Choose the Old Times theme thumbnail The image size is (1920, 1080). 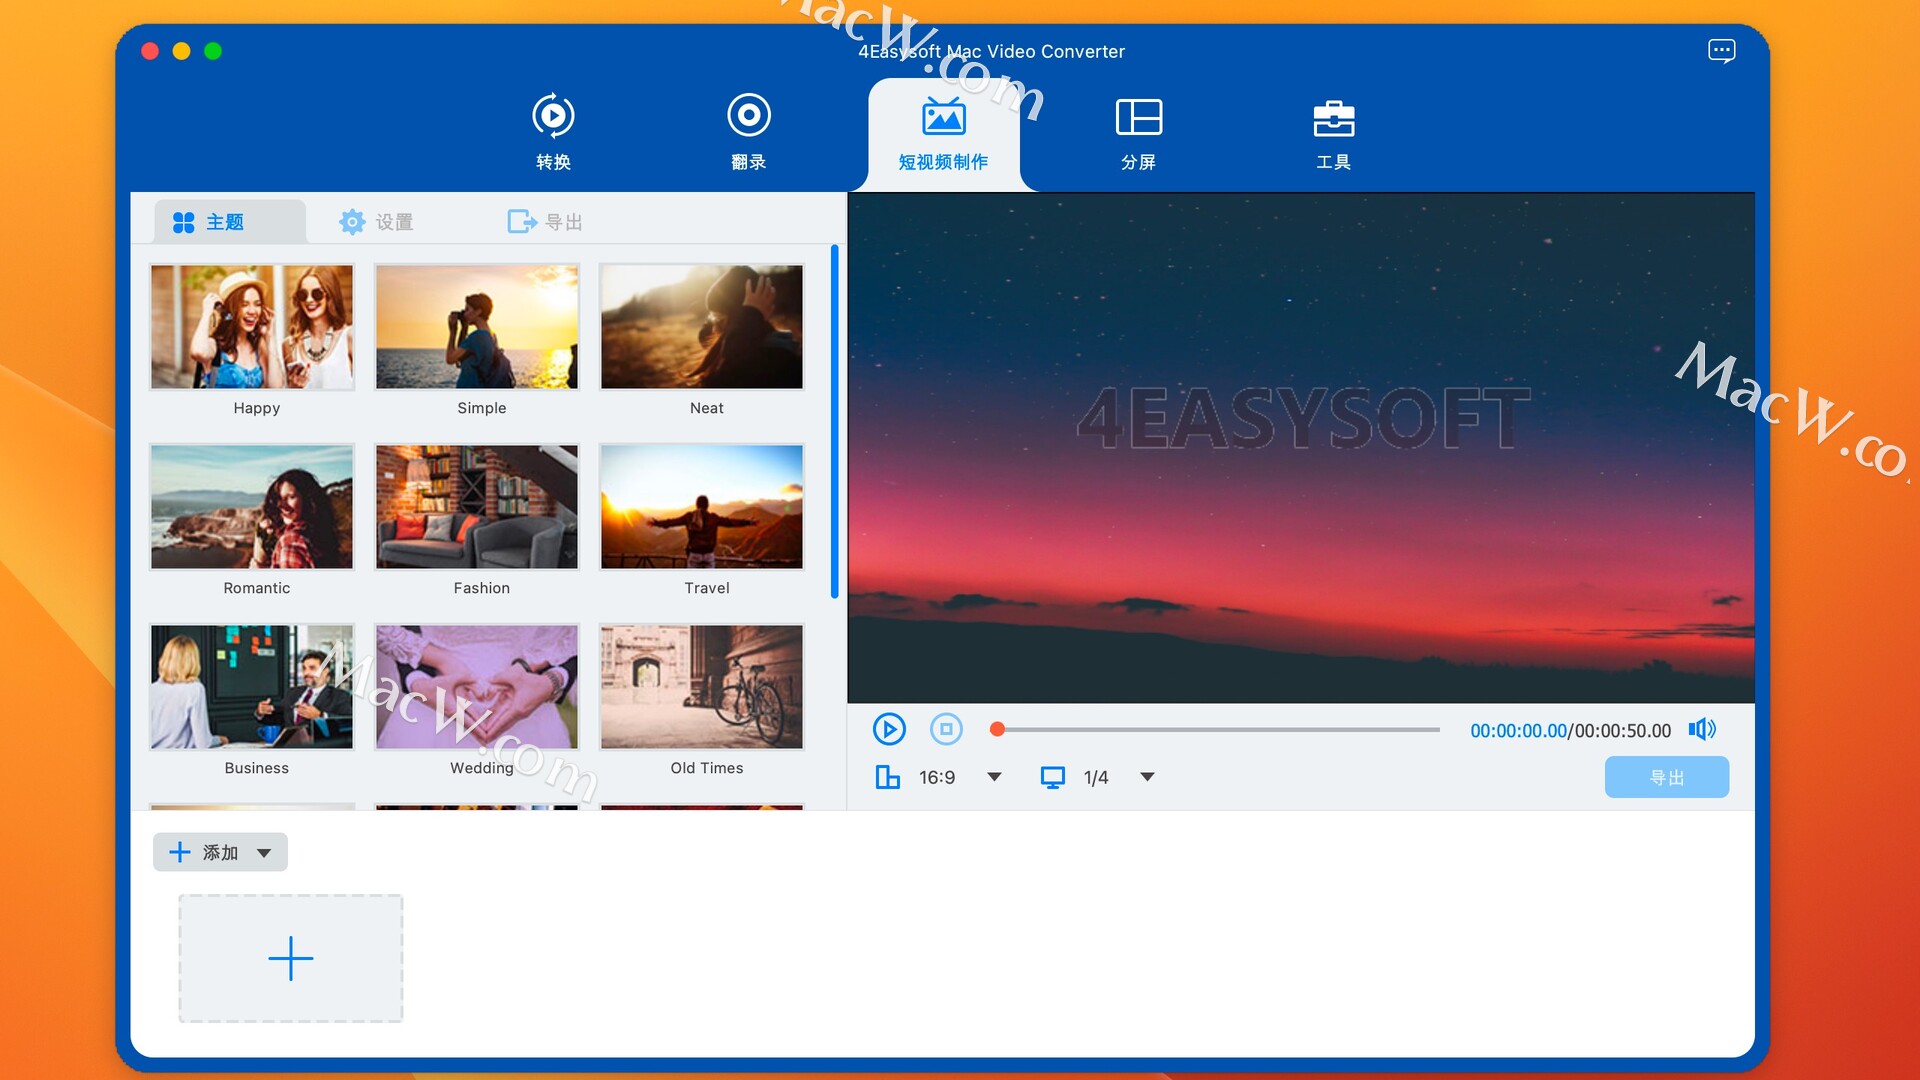pos(702,687)
